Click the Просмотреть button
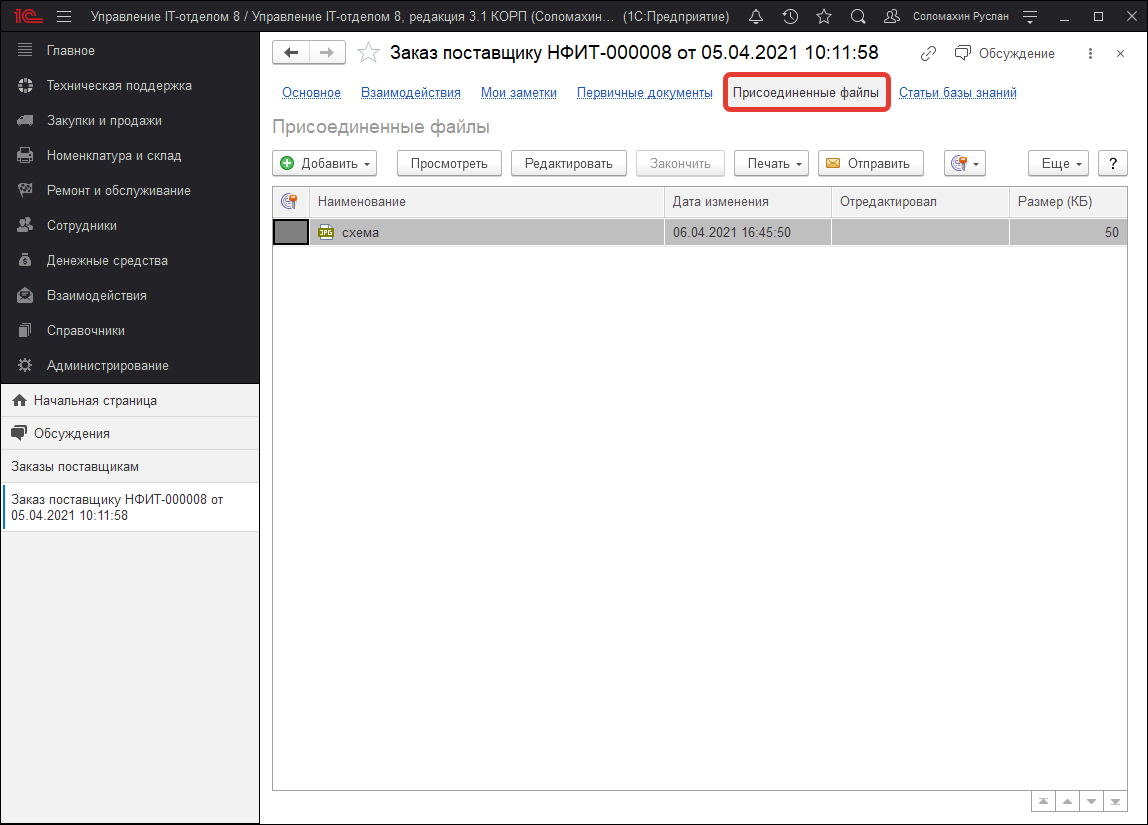Image resolution: width=1148 pixels, height=825 pixels. click(448, 163)
